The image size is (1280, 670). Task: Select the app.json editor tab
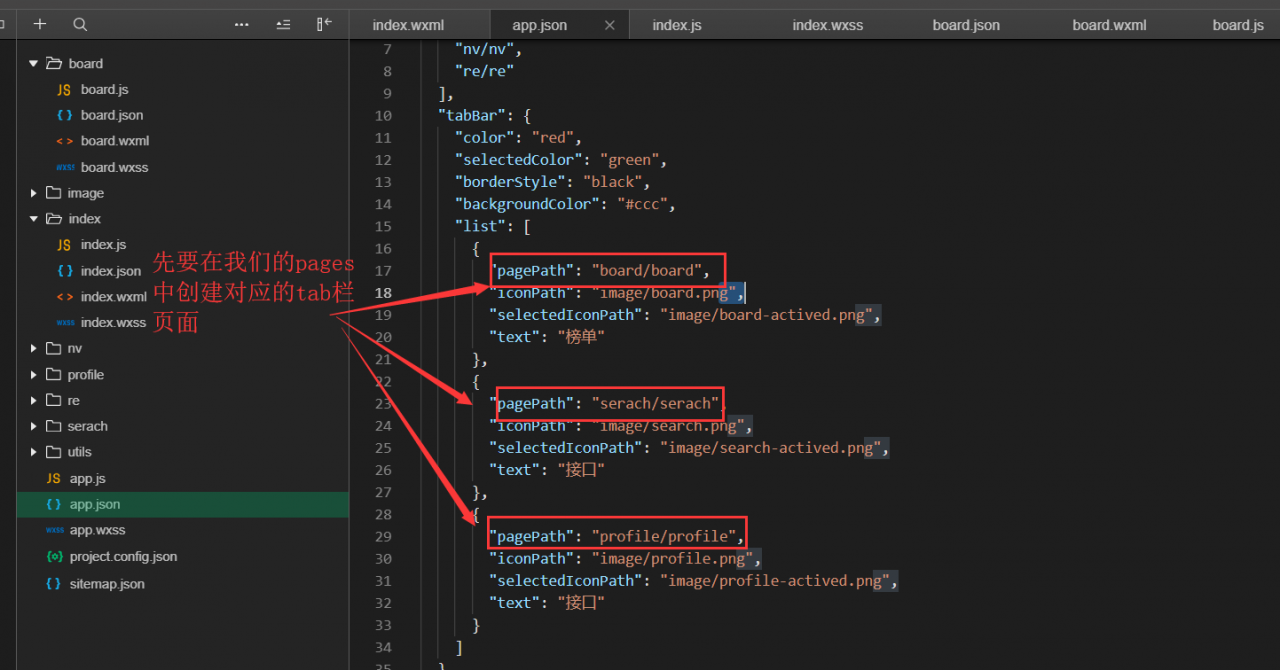tap(540, 25)
